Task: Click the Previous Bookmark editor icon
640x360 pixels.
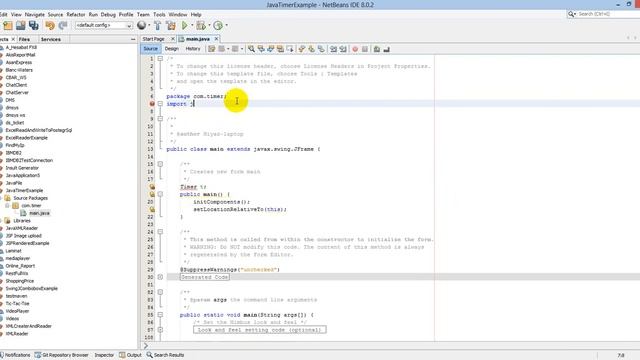Action: pos(302,49)
